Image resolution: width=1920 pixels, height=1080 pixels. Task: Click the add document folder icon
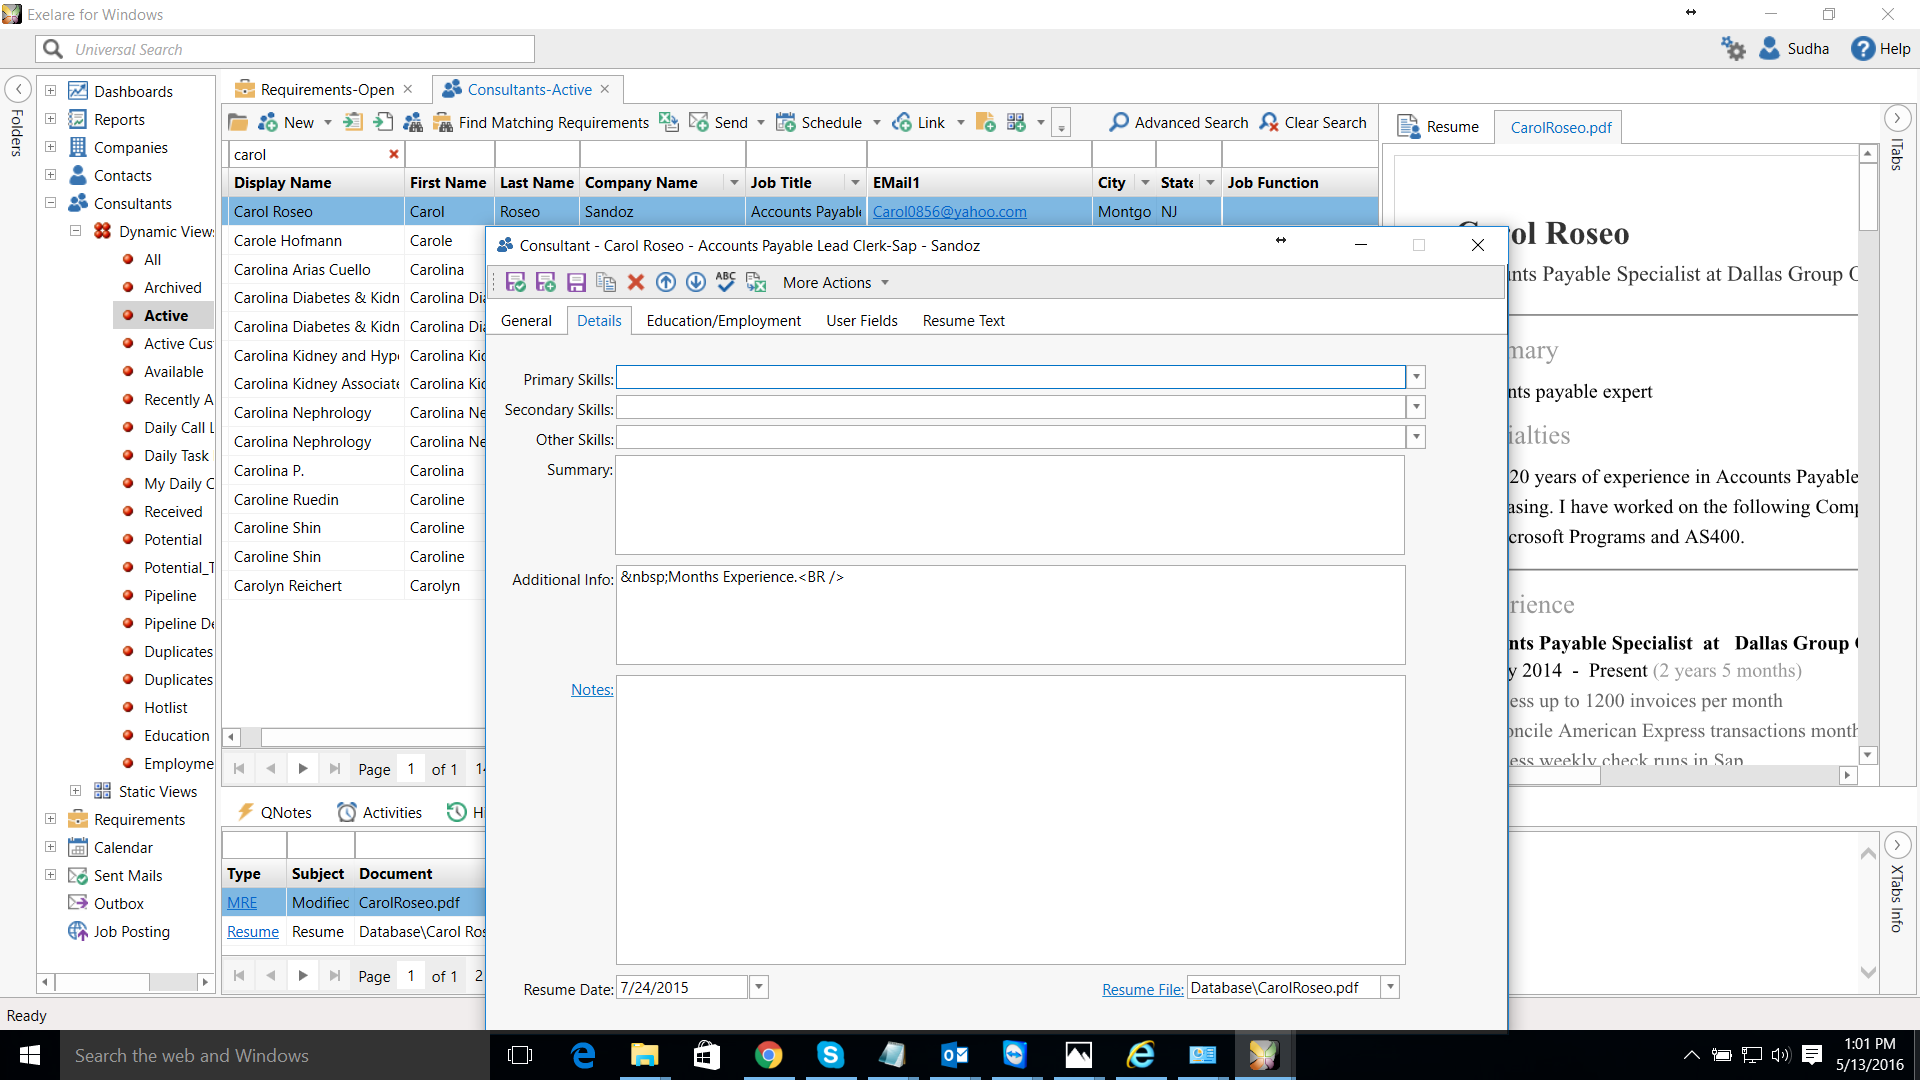986,123
